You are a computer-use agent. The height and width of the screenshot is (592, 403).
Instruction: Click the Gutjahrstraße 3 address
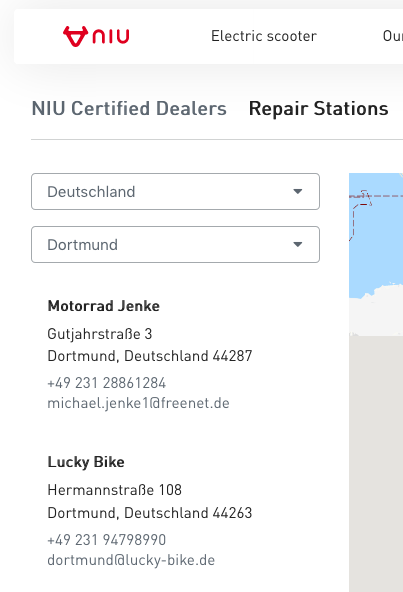[100, 334]
